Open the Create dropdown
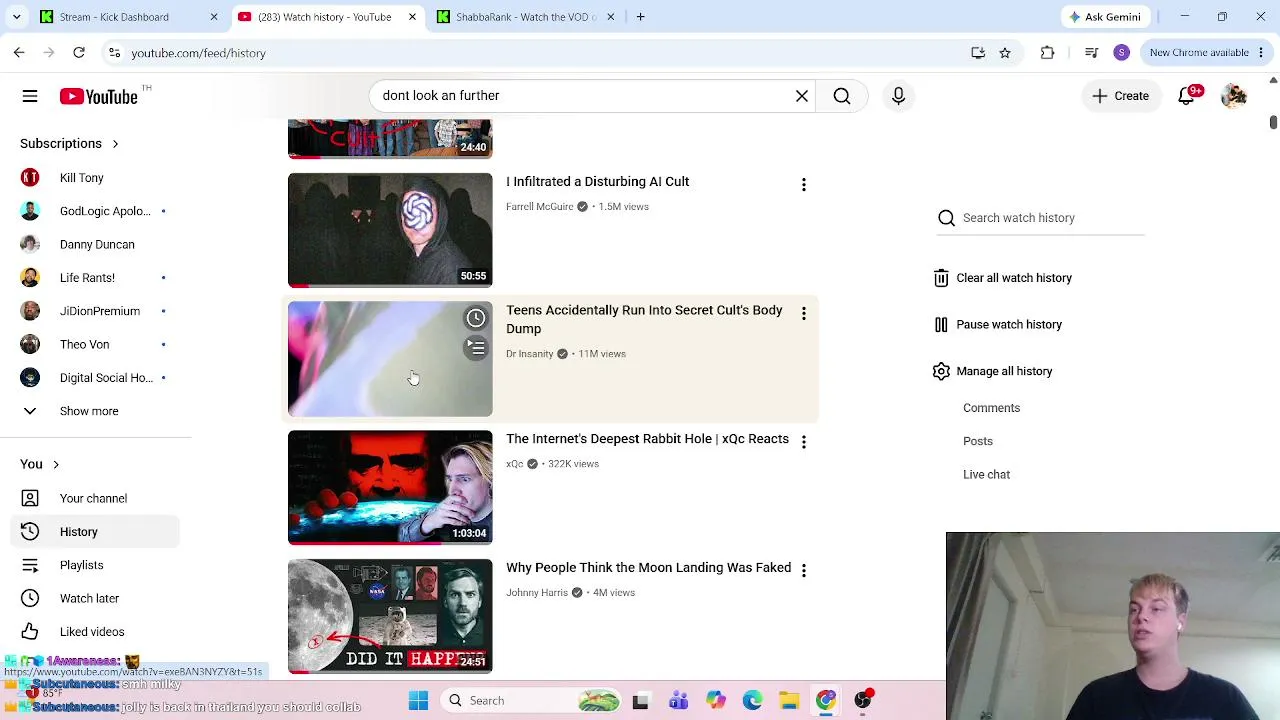Screen dimensions: 1280x720 coord(1121,96)
